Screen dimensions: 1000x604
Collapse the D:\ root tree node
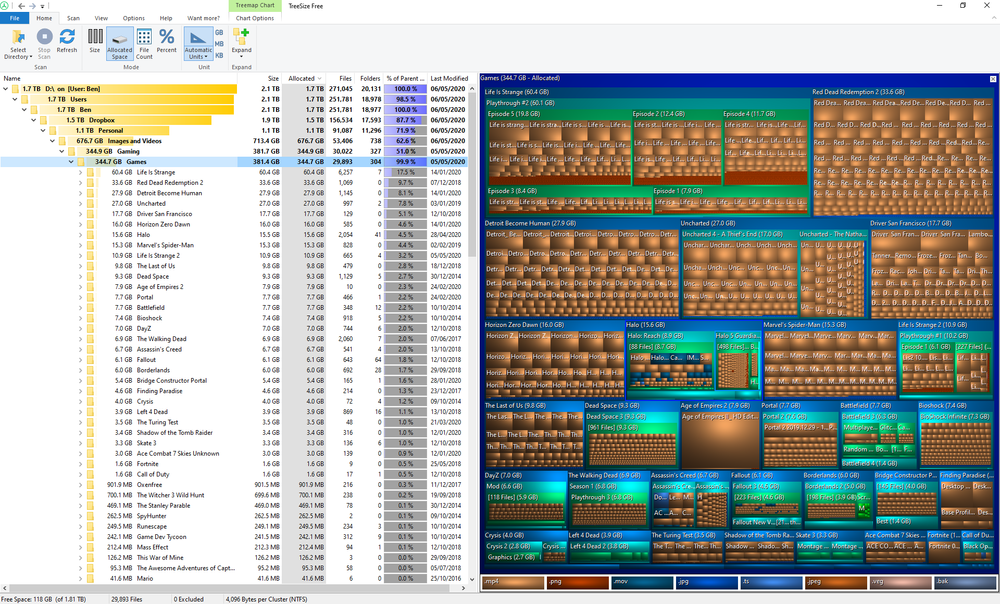point(6,89)
